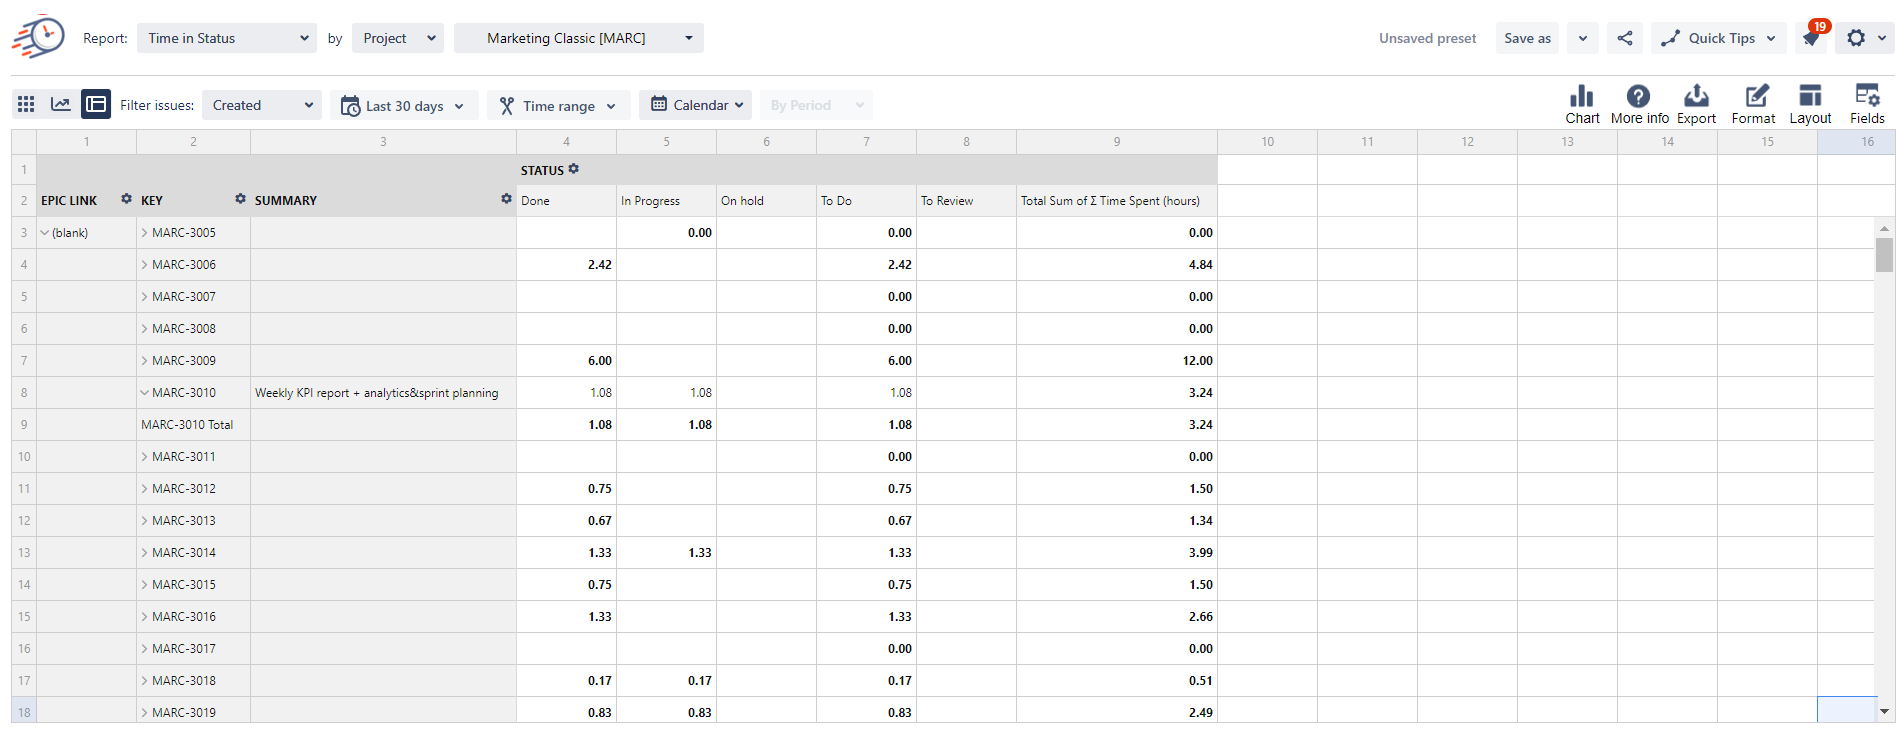The image size is (1900, 729).
Task: Select the pivot table view mode
Action: pos(96,104)
